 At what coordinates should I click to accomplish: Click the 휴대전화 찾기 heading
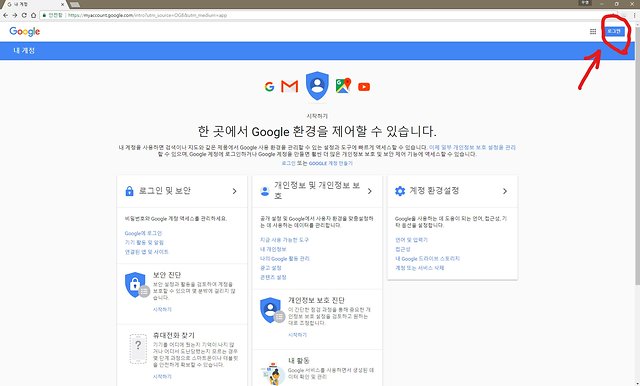pyautogui.click(x=174, y=336)
